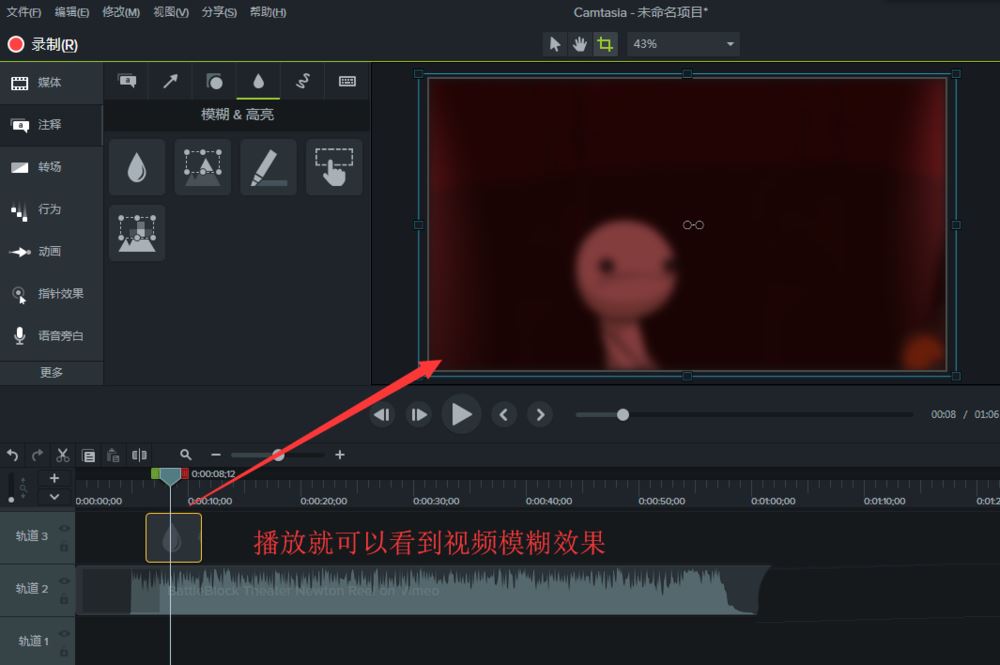Click the red Record button
This screenshot has width=1000, height=665.
point(15,44)
